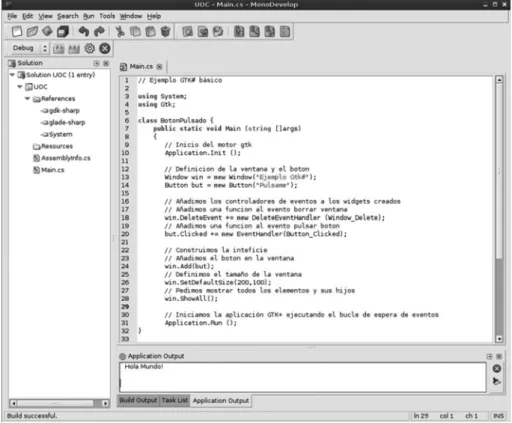Click the second search toolbar icon right of the trash can

click(x=203, y=32)
